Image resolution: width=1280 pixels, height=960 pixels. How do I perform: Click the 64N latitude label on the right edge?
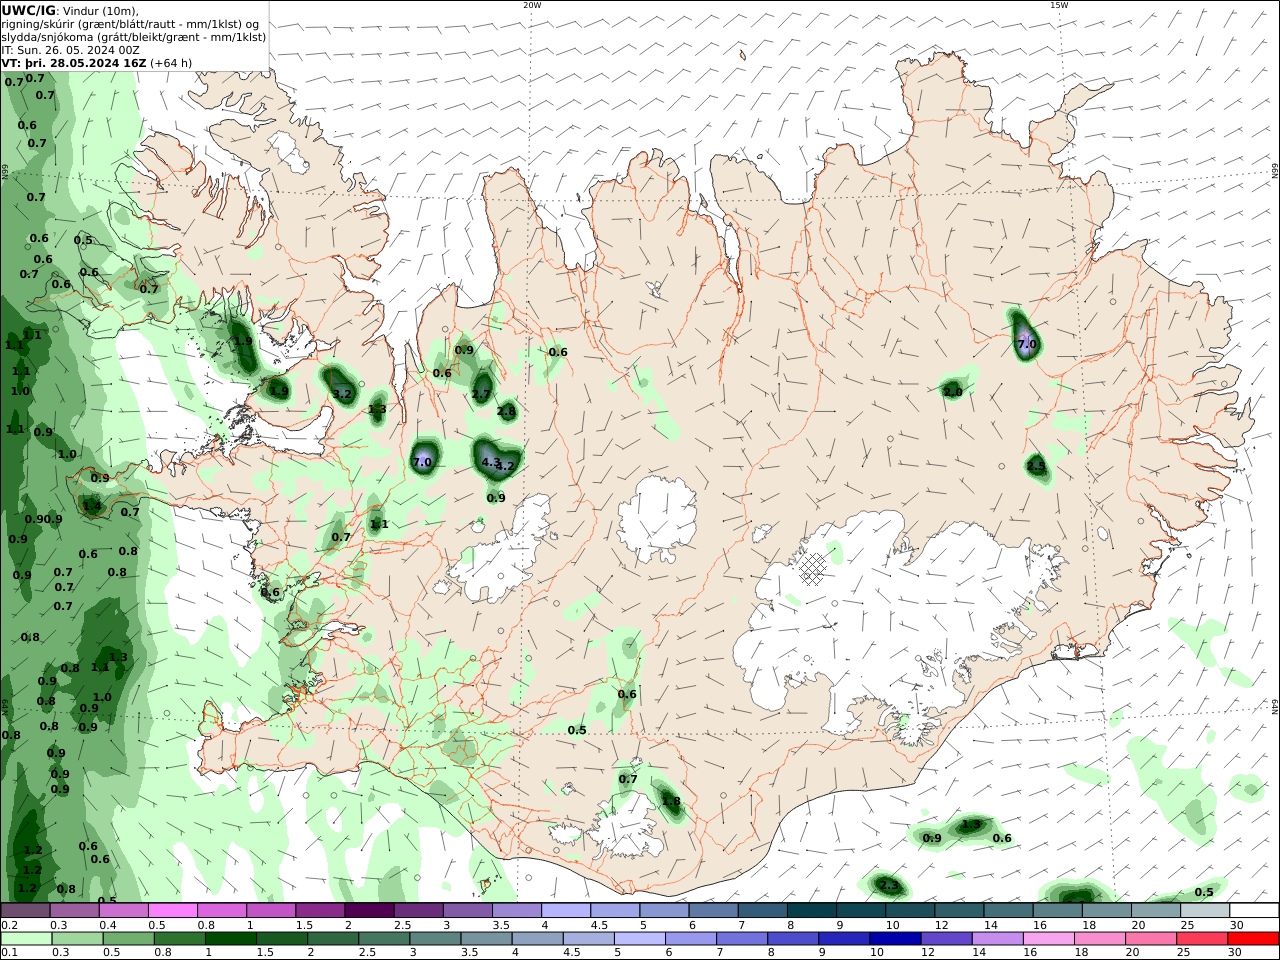coord(1275,706)
